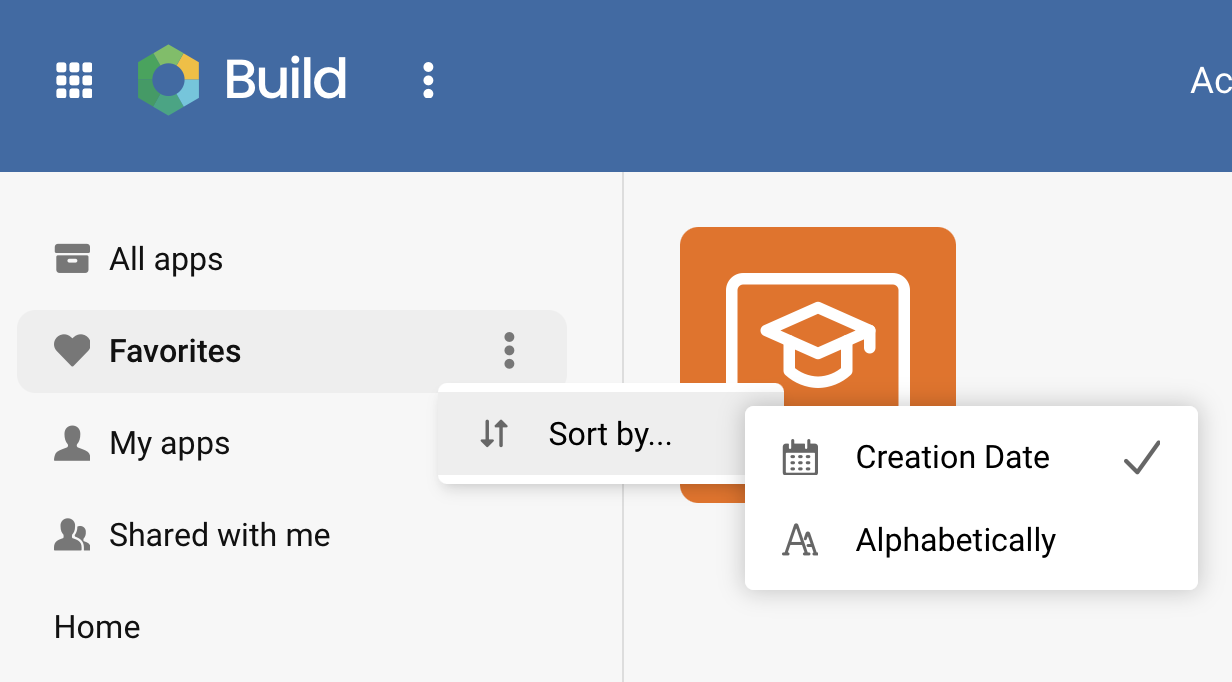The image size is (1232, 682).
Task: Open the app launcher grid icon
Action: click(74, 80)
